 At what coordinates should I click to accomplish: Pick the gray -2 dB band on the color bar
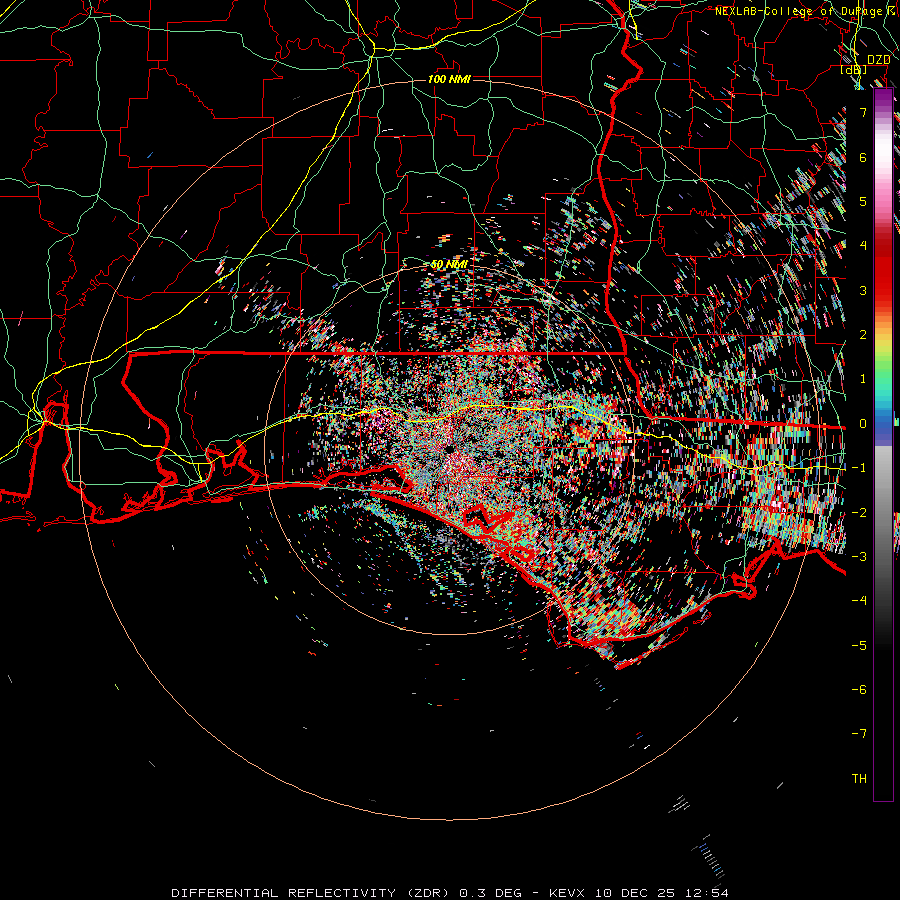point(883,513)
